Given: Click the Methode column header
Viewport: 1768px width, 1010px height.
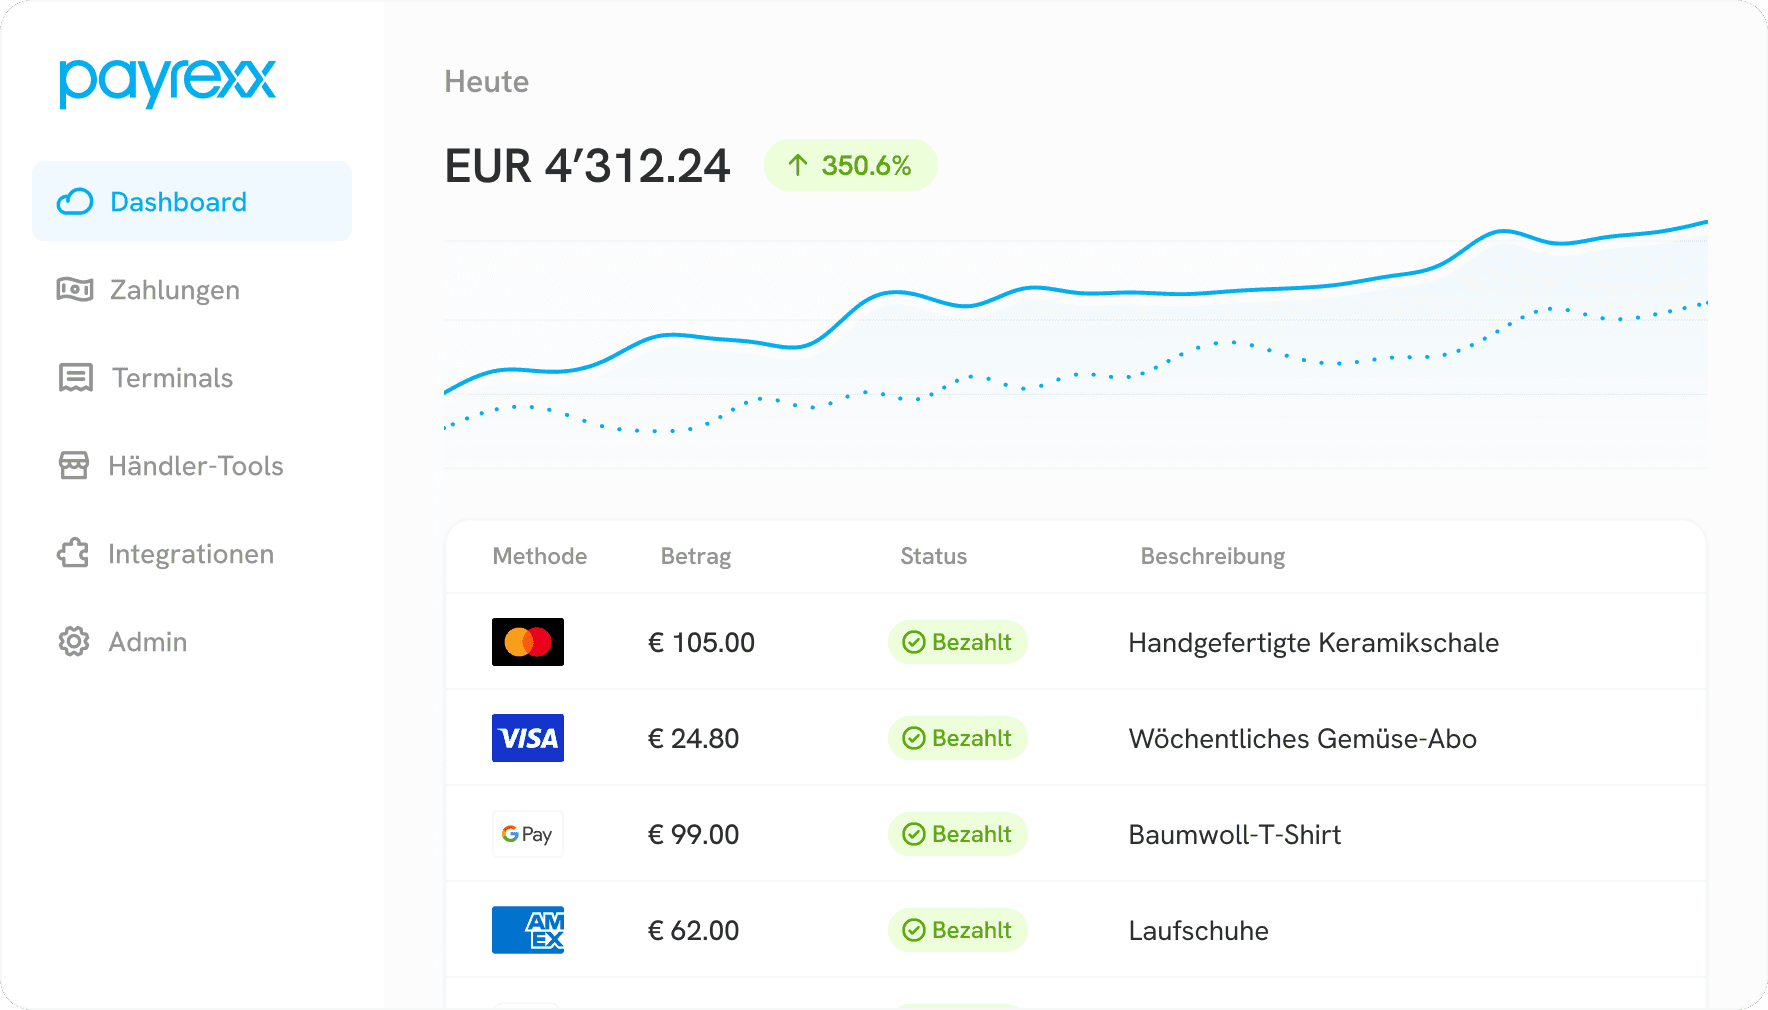Looking at the screenshot, I should coord(540,556).
